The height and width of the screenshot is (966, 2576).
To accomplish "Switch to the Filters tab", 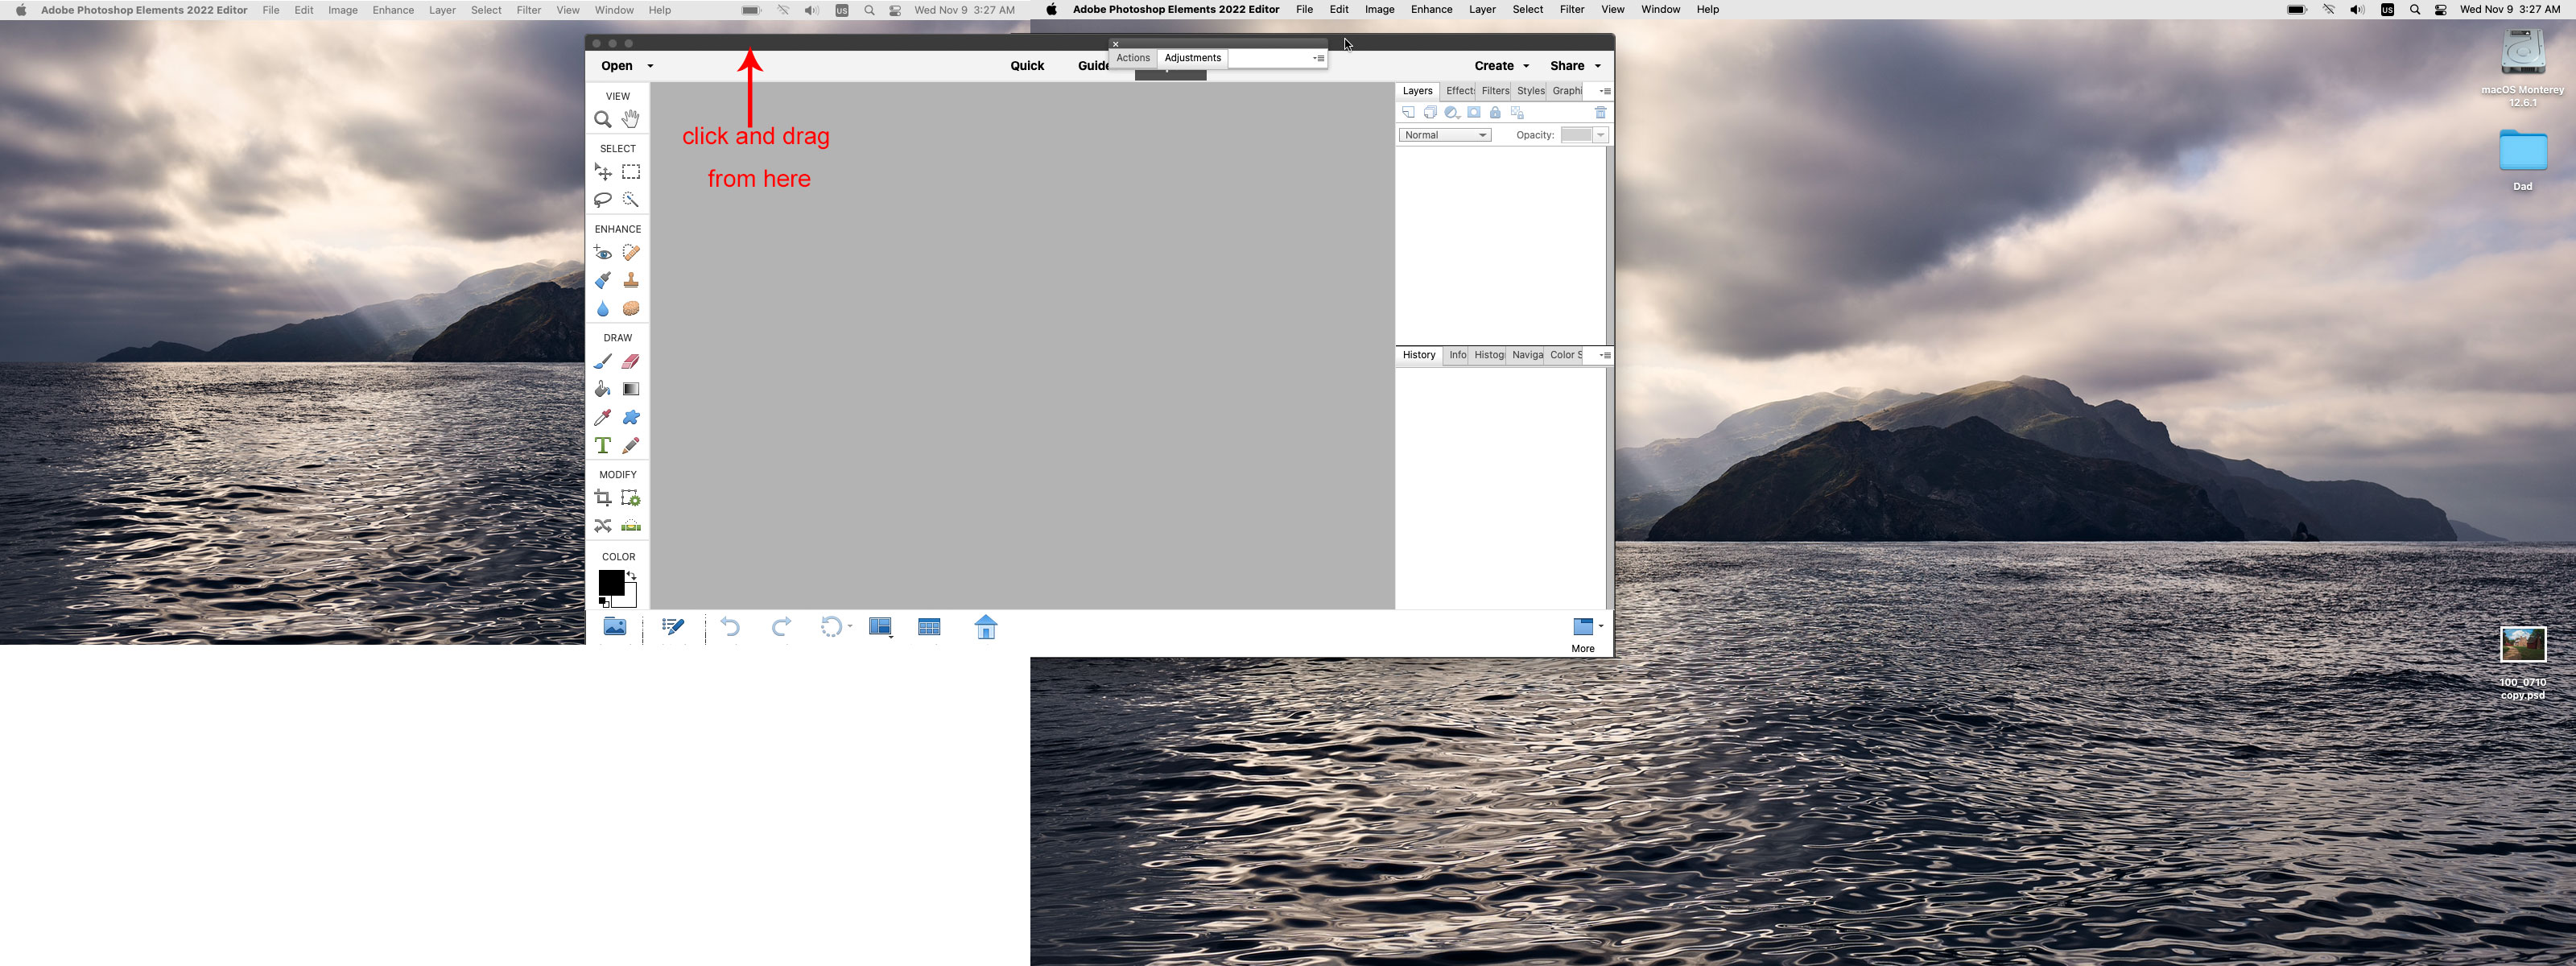I will [1494, 90].
